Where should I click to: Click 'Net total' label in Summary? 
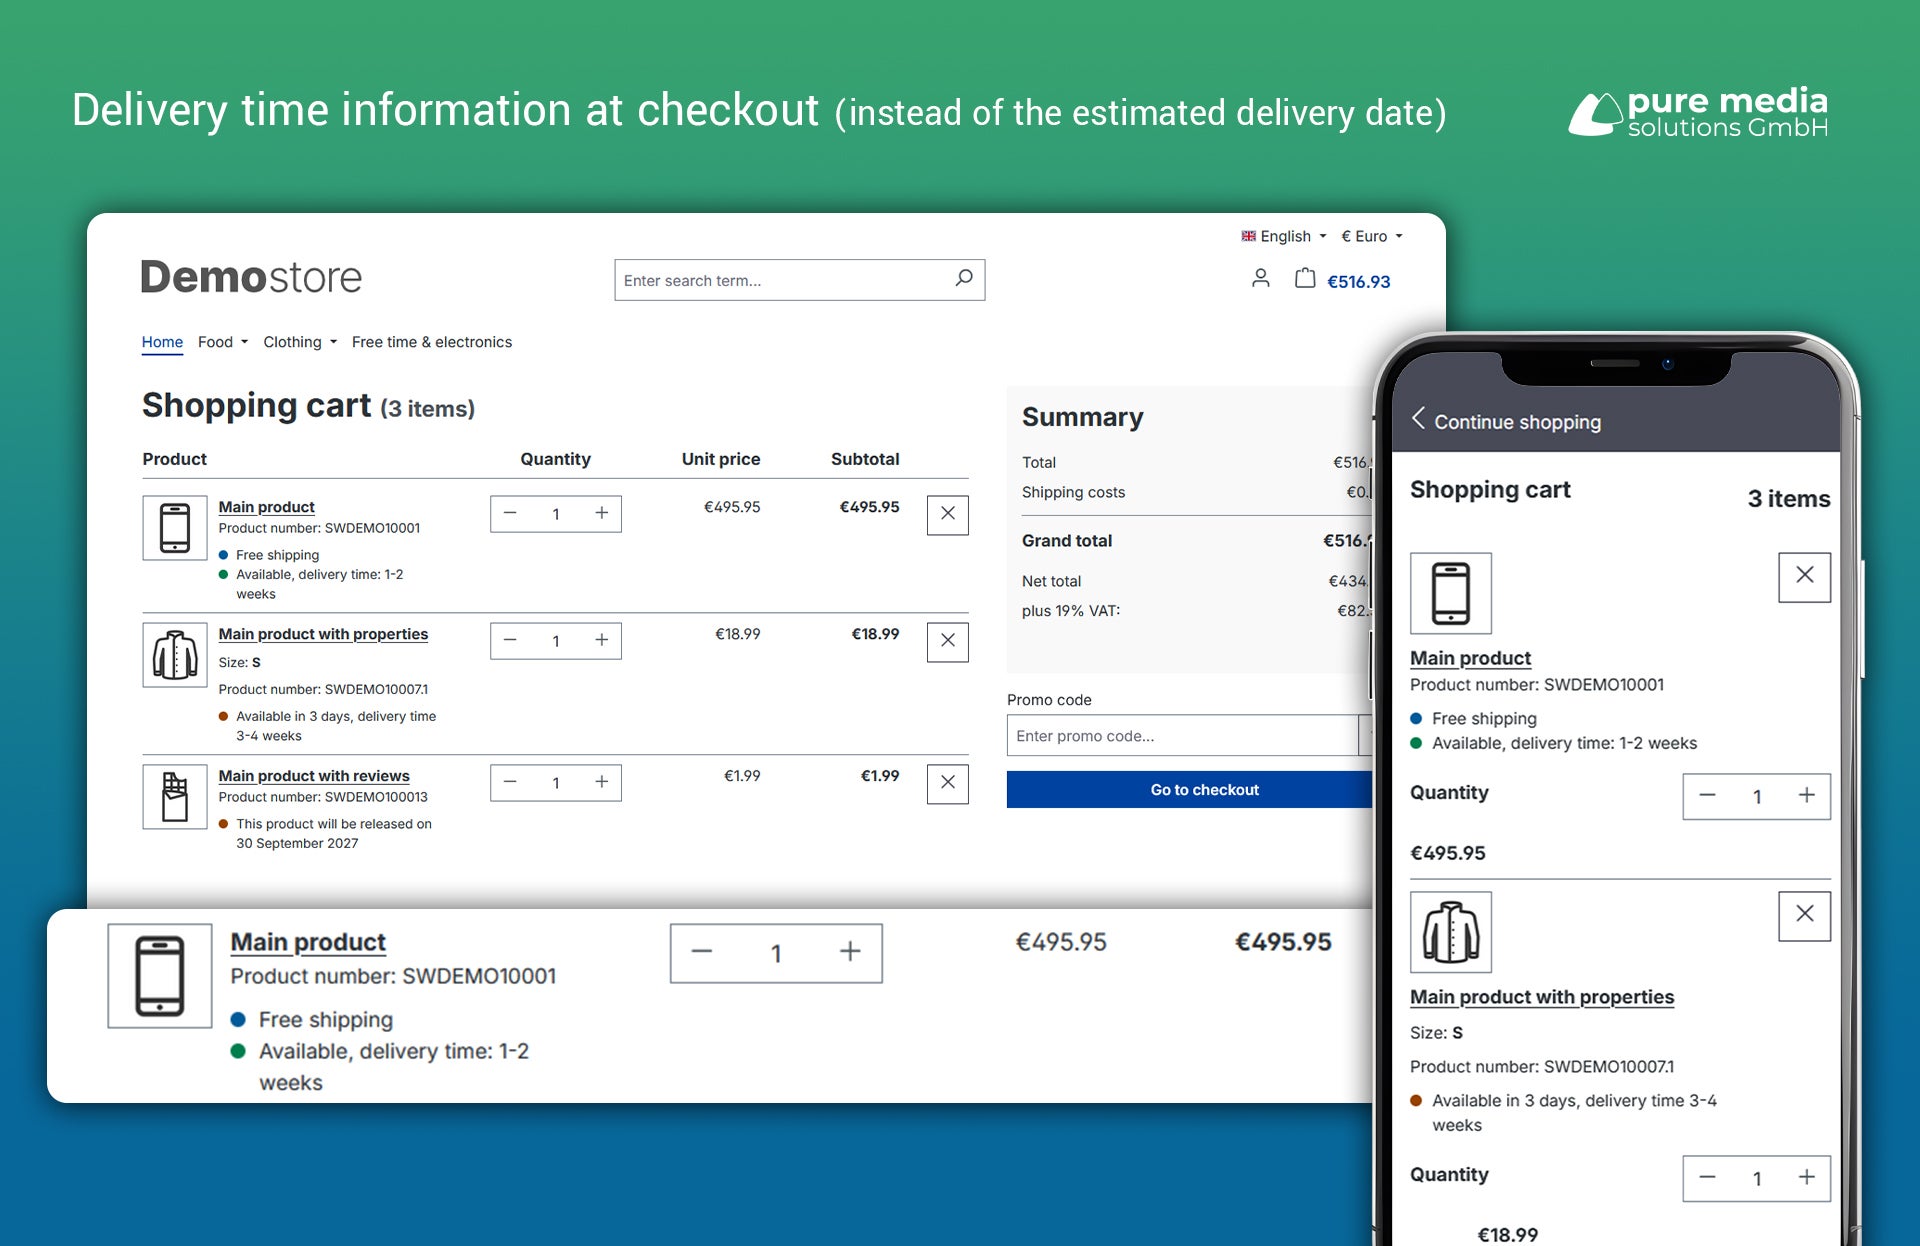click(x=1051, y=581)
